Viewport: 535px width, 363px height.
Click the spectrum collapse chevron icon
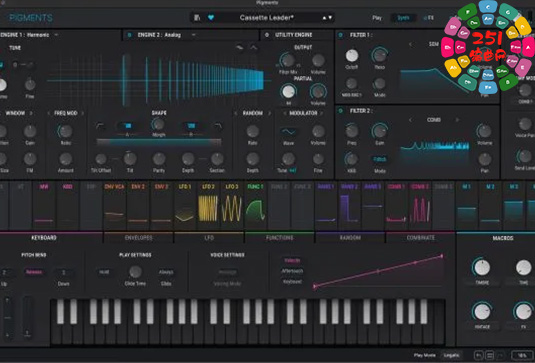pyautogui.click(x=254, y=48)
